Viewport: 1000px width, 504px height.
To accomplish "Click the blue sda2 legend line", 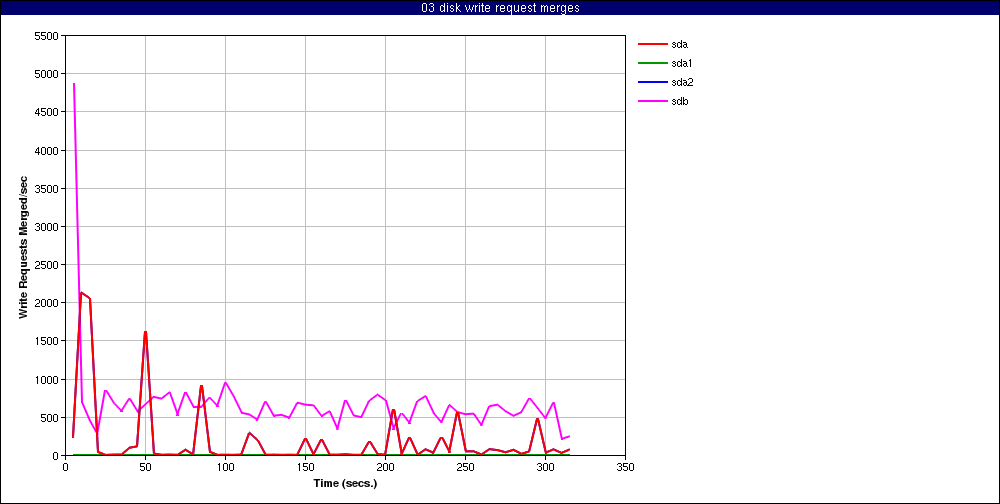I will [652, 82].
